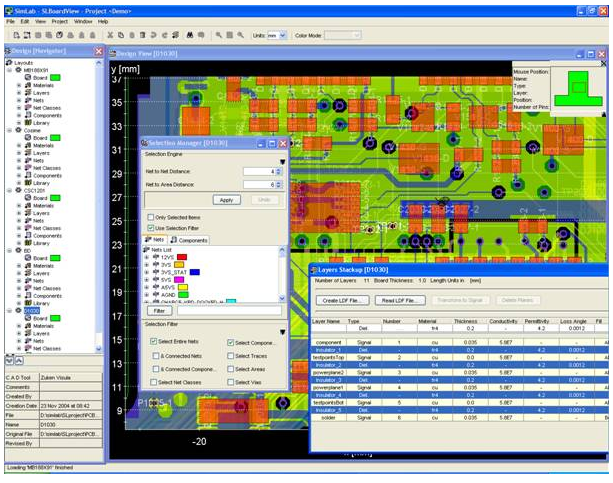Image resolution: width=613 pixels, height=483 pixels.
Task: Click the Filter button under Nets List
Action: pos(159,311)
